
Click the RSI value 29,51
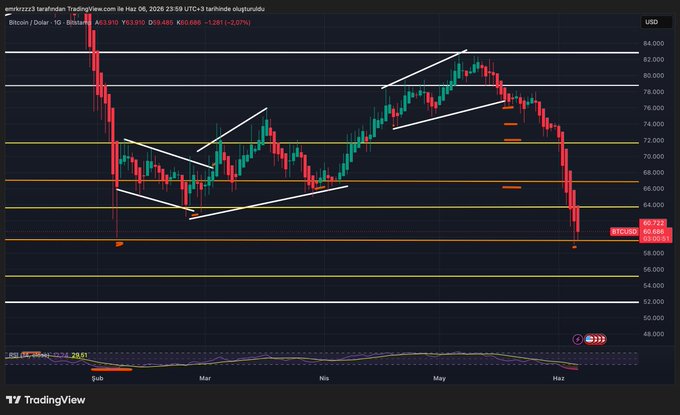(79, 355)
